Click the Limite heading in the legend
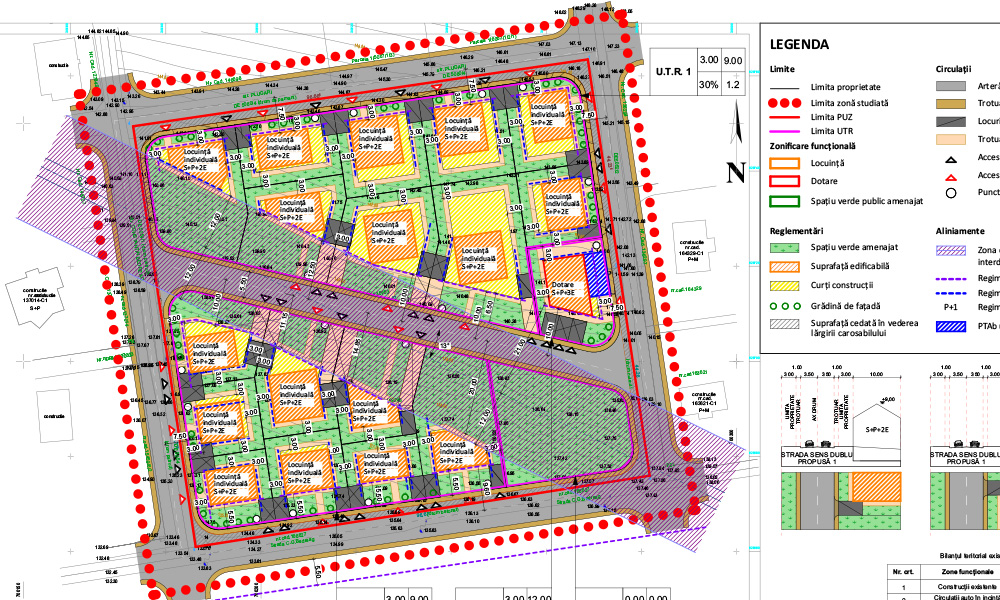The image size is (1000, 600). 782,69
